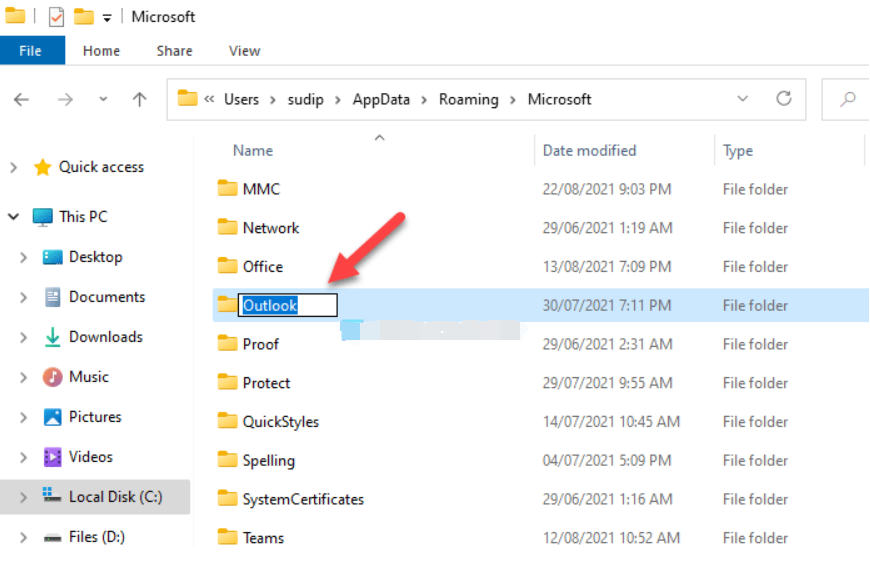Sort by the Name column header
This screenshot has width=870, height=566.
click(252, 150)
